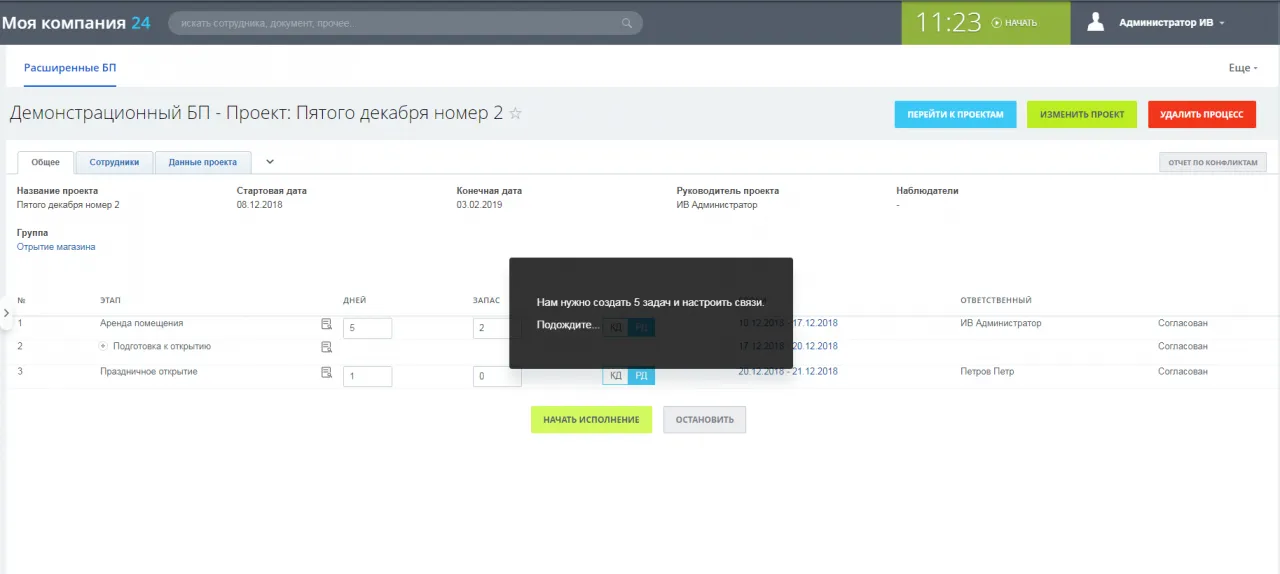The height and width of the screenshot is (574, 1280).
Task: Expand more tabs chevron after Данные проекта
Action: (269, 161)
